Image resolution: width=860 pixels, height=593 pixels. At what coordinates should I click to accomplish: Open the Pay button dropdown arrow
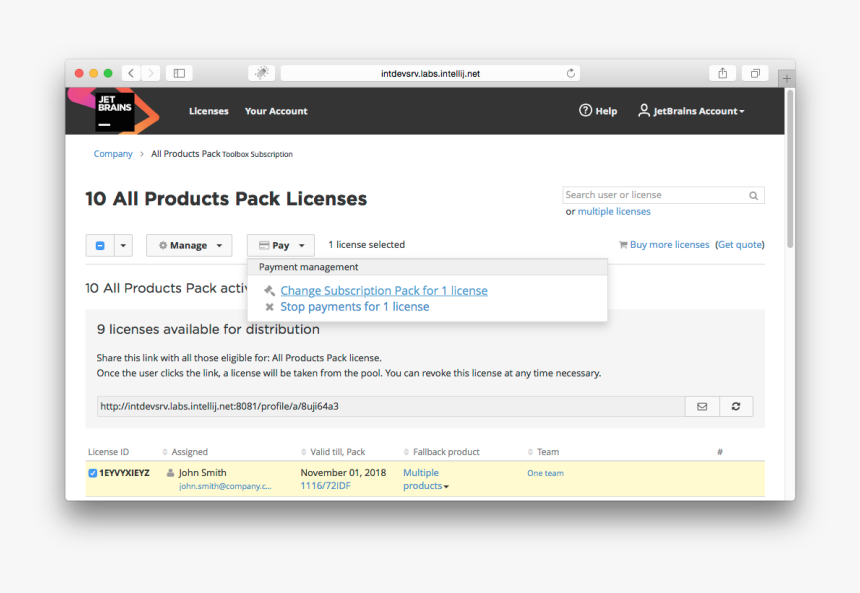tap(300, 245)
